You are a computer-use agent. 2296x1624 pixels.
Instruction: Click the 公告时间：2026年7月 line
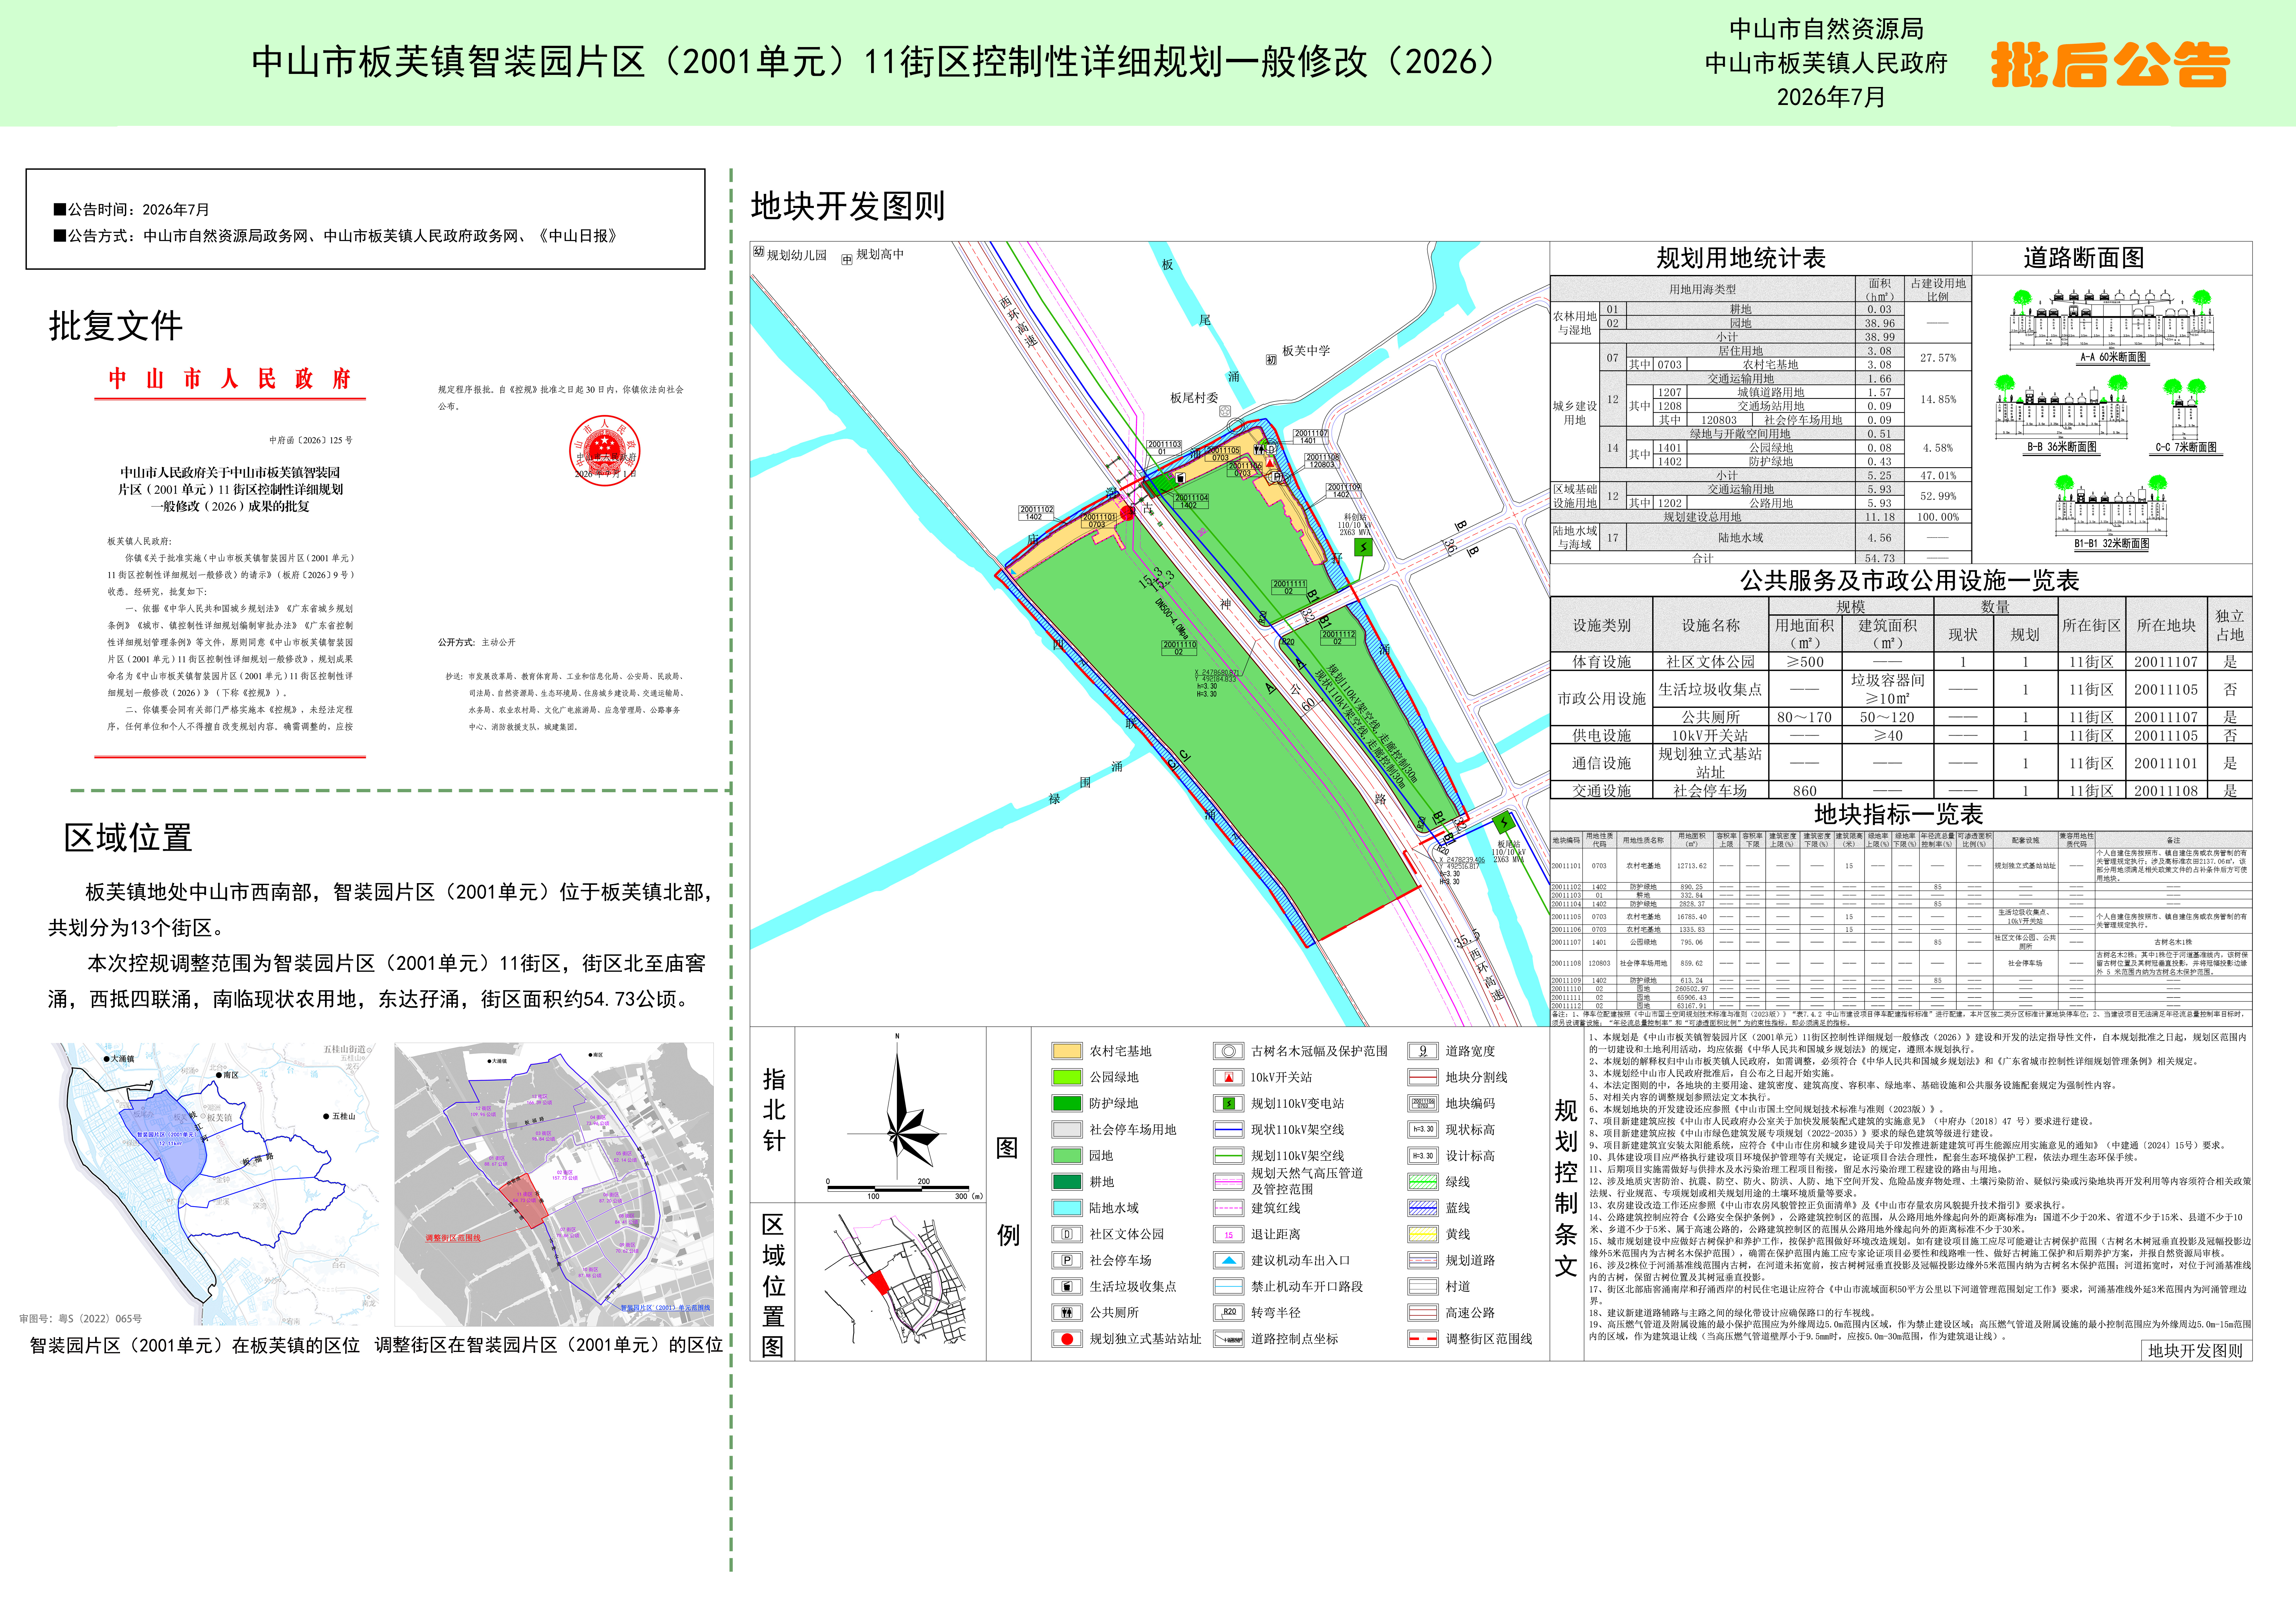coord(132,210)
